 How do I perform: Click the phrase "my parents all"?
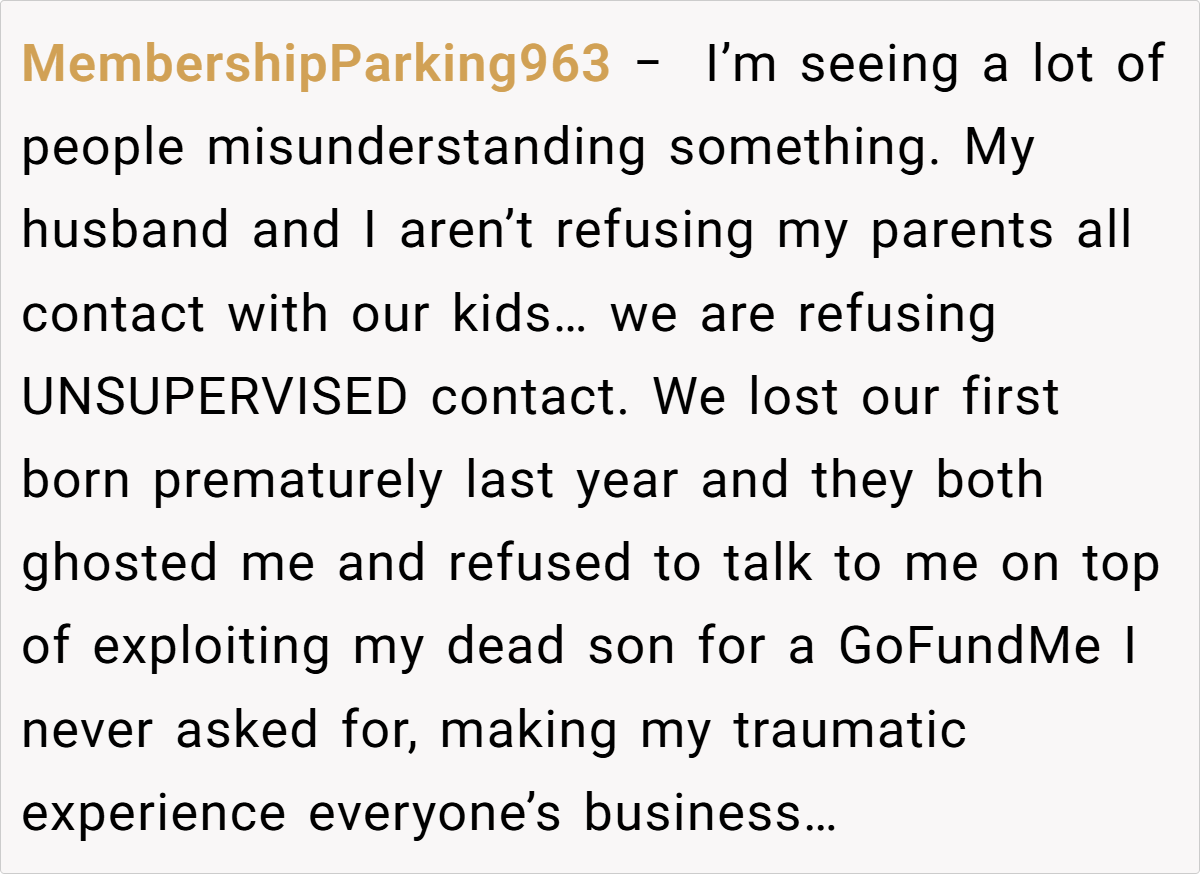[x=1000, y=231]
